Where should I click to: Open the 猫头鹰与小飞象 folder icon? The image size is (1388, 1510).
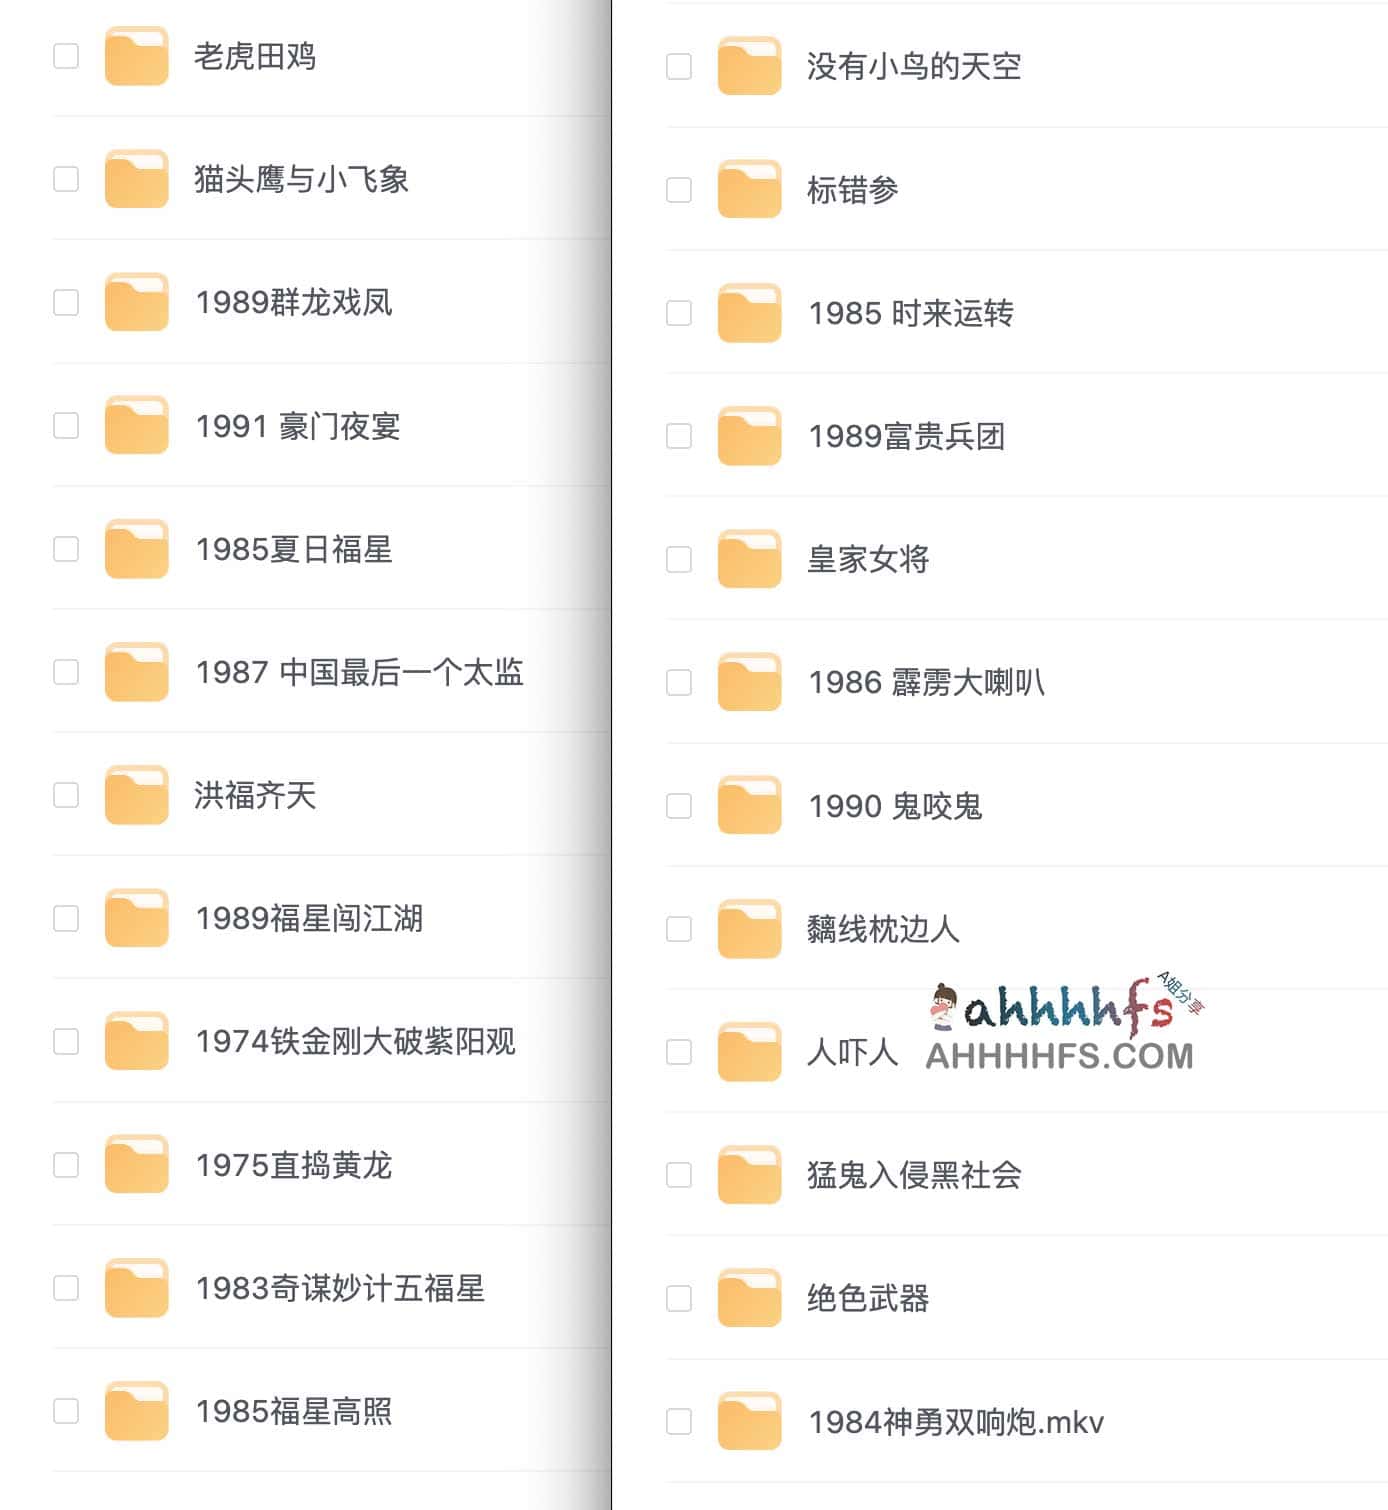click(x=136, y=179)
